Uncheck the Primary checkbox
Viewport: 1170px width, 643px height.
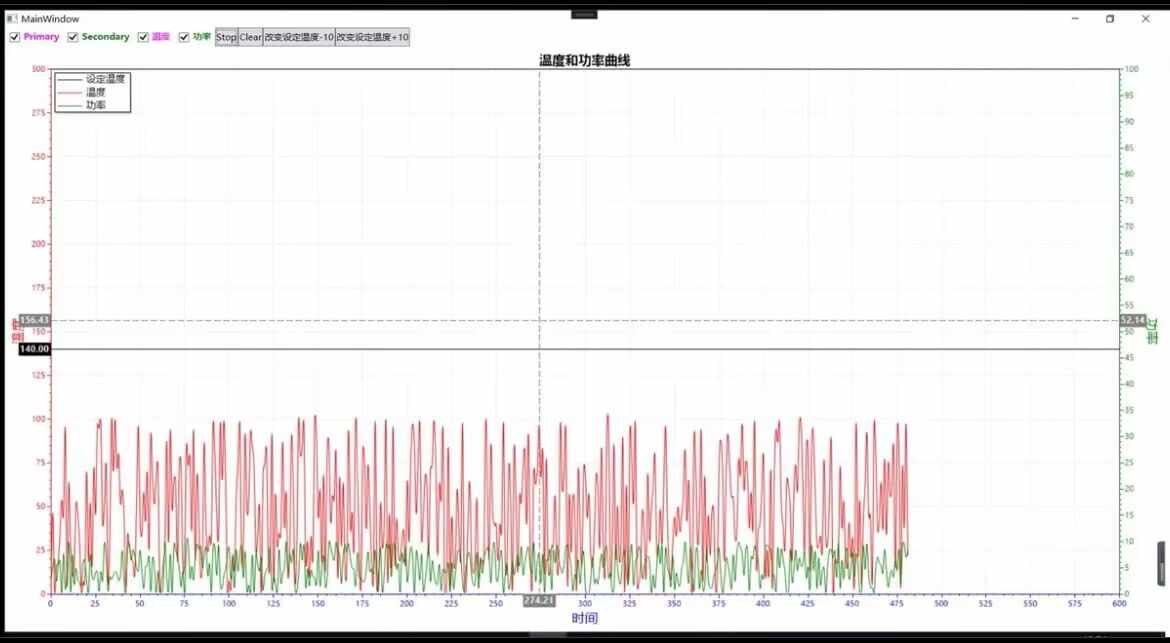[x=14, y=37]
